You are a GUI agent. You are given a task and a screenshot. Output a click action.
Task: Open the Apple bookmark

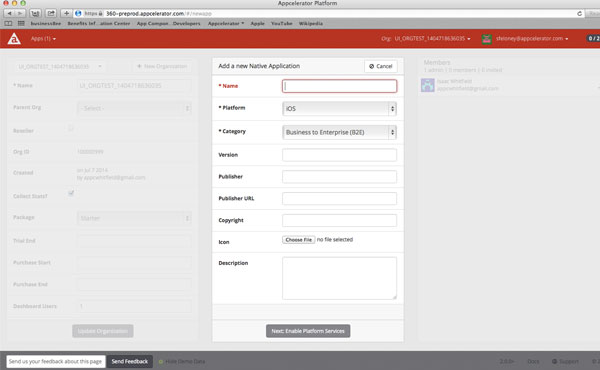(258, 23)
